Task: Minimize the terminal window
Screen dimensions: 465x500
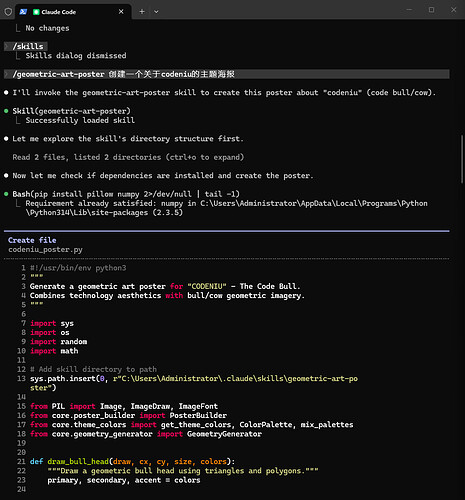Action: pyautogui.click(x=409, y=10)
